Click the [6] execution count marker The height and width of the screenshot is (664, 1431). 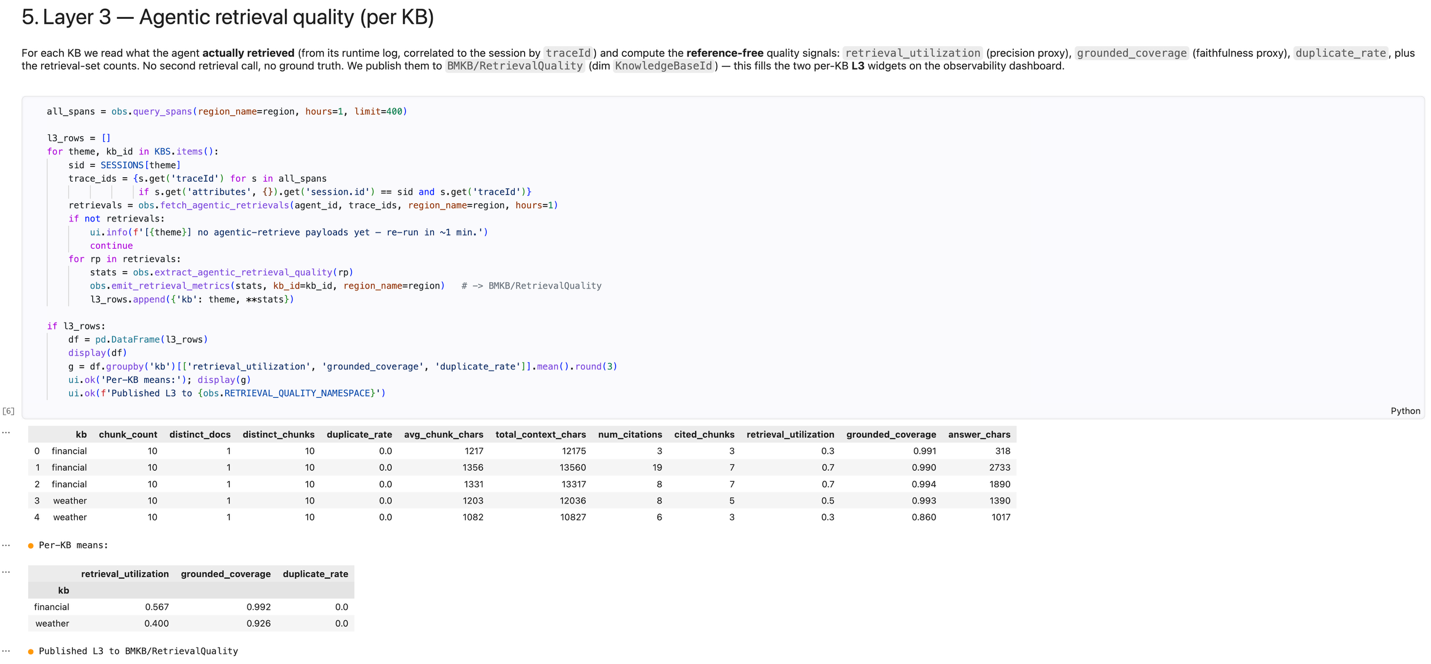(x=8, y=411)
